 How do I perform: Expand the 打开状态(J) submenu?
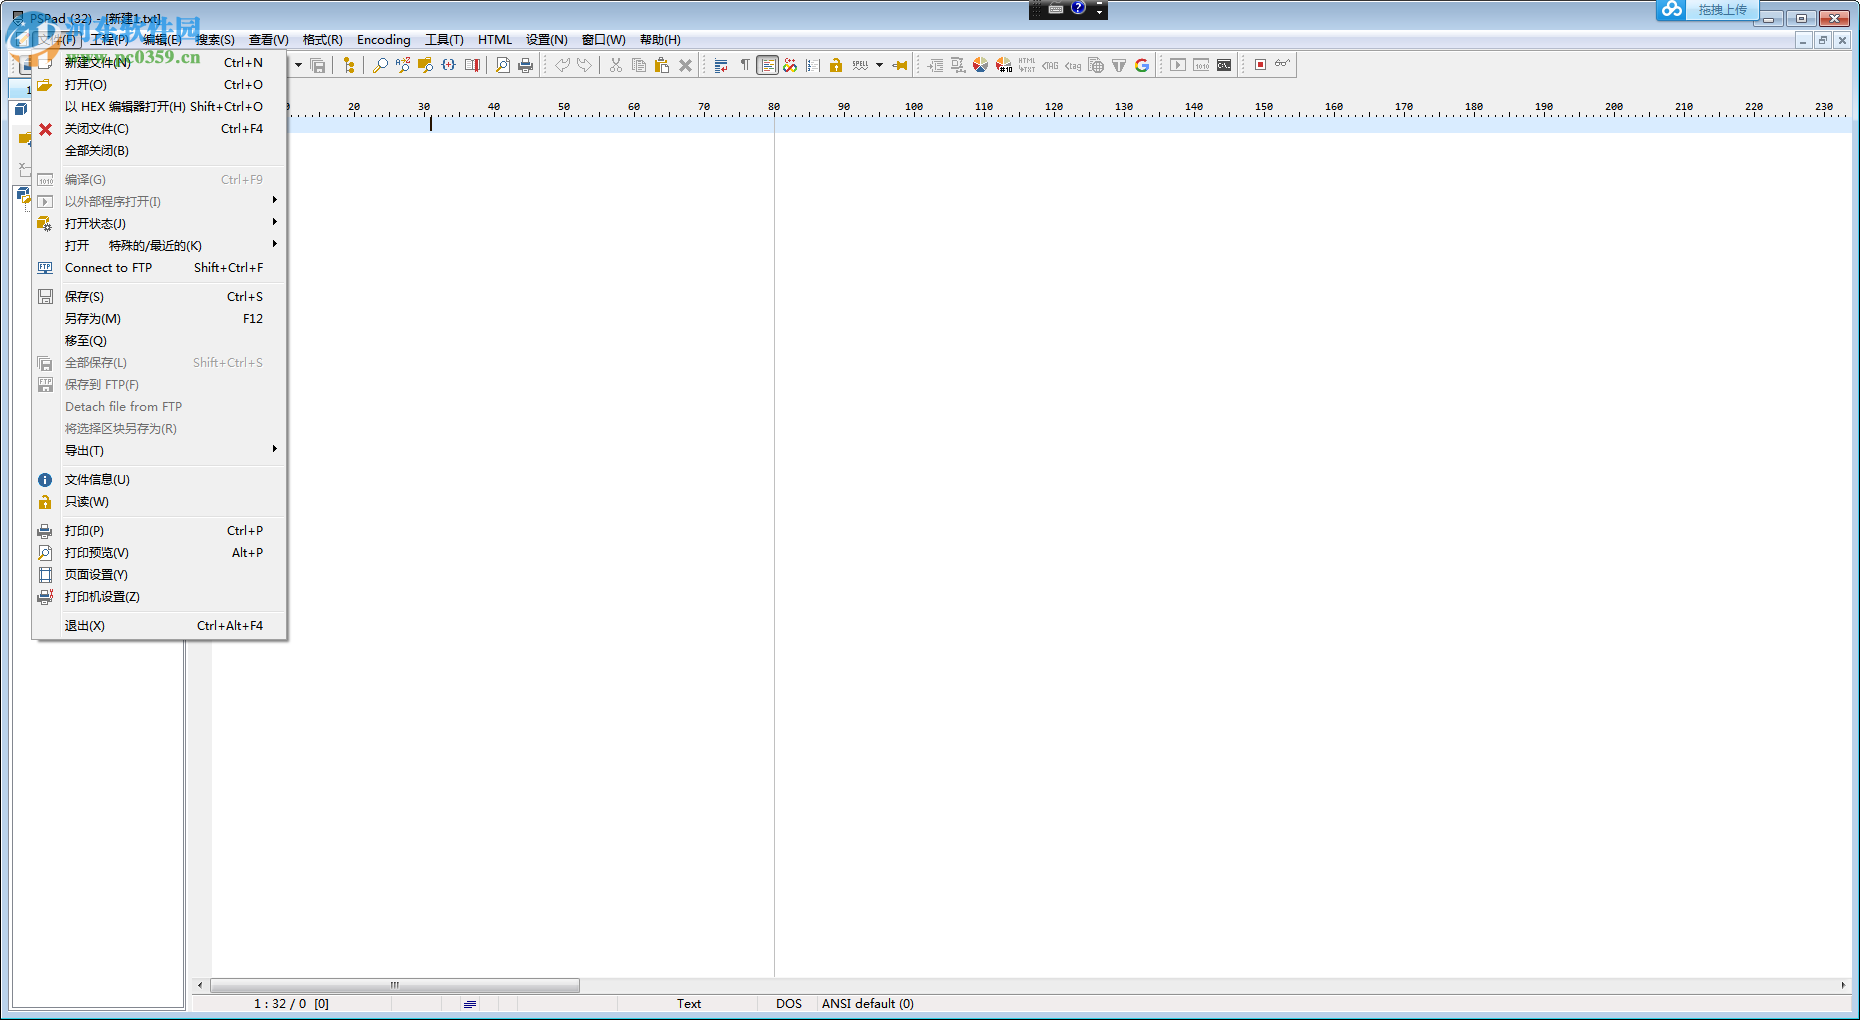[x=159, y=224]
